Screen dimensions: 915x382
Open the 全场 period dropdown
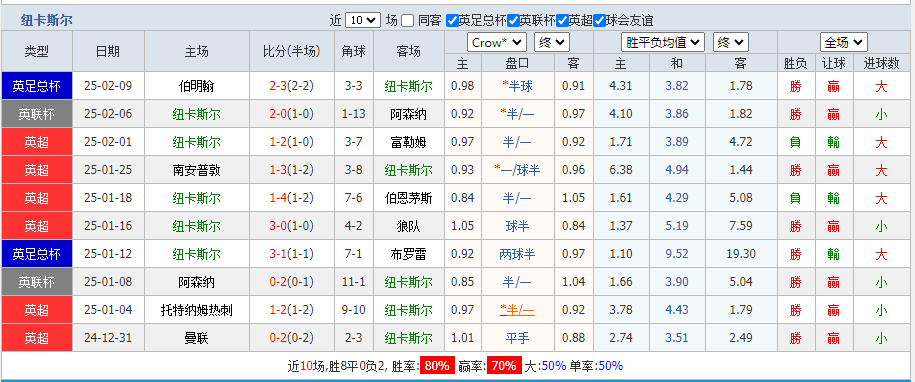(844, 43)
